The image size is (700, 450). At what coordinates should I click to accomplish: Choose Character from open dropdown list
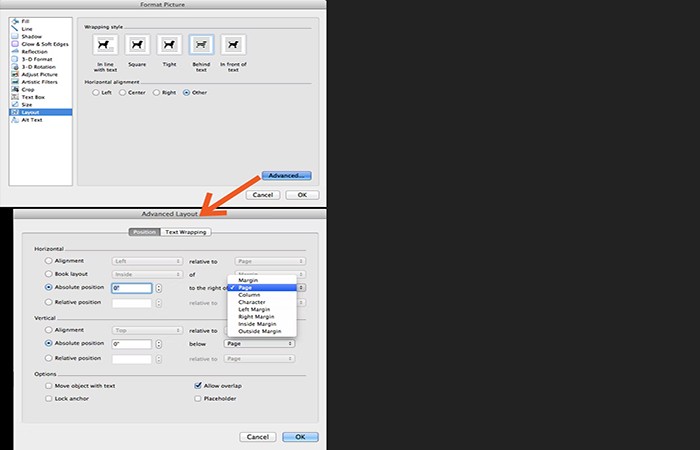click(262, 302)
